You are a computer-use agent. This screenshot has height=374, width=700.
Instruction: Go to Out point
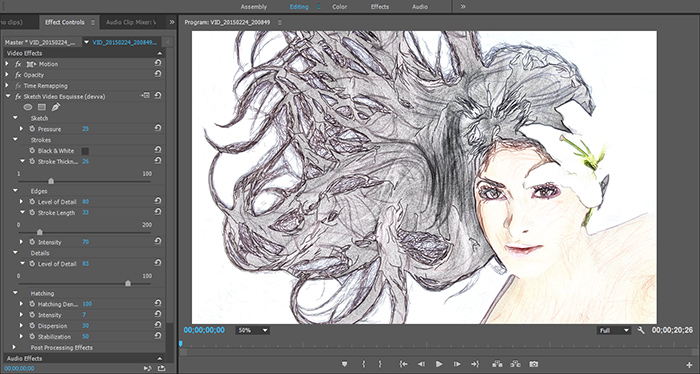(x=475, y=364)
